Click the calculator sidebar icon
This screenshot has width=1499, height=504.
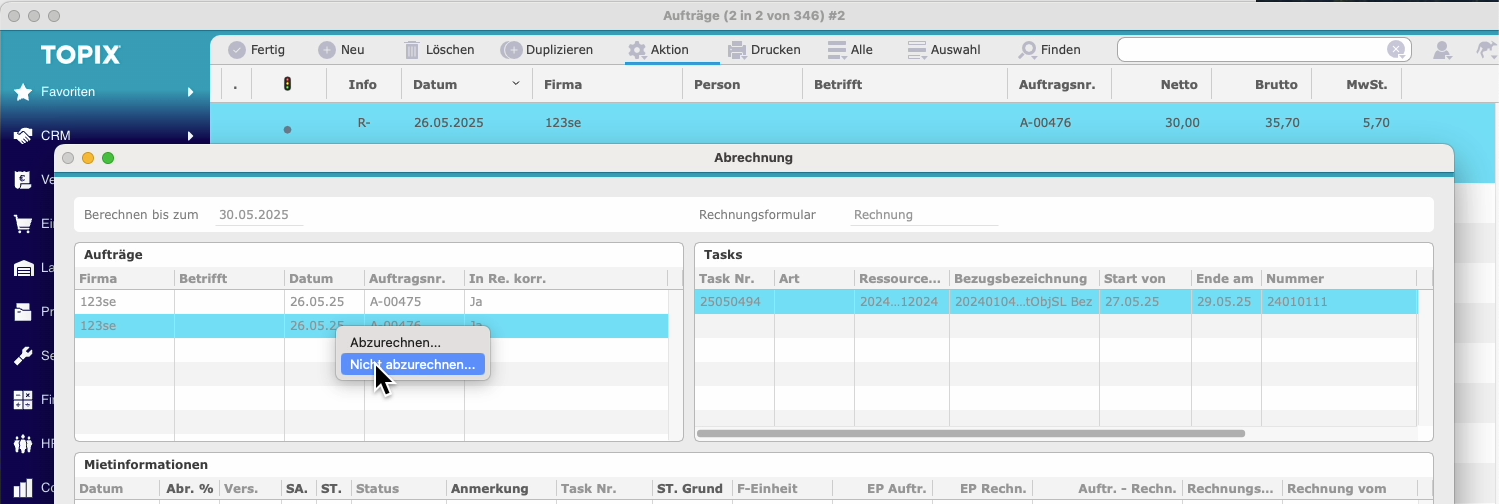(22, 400)
